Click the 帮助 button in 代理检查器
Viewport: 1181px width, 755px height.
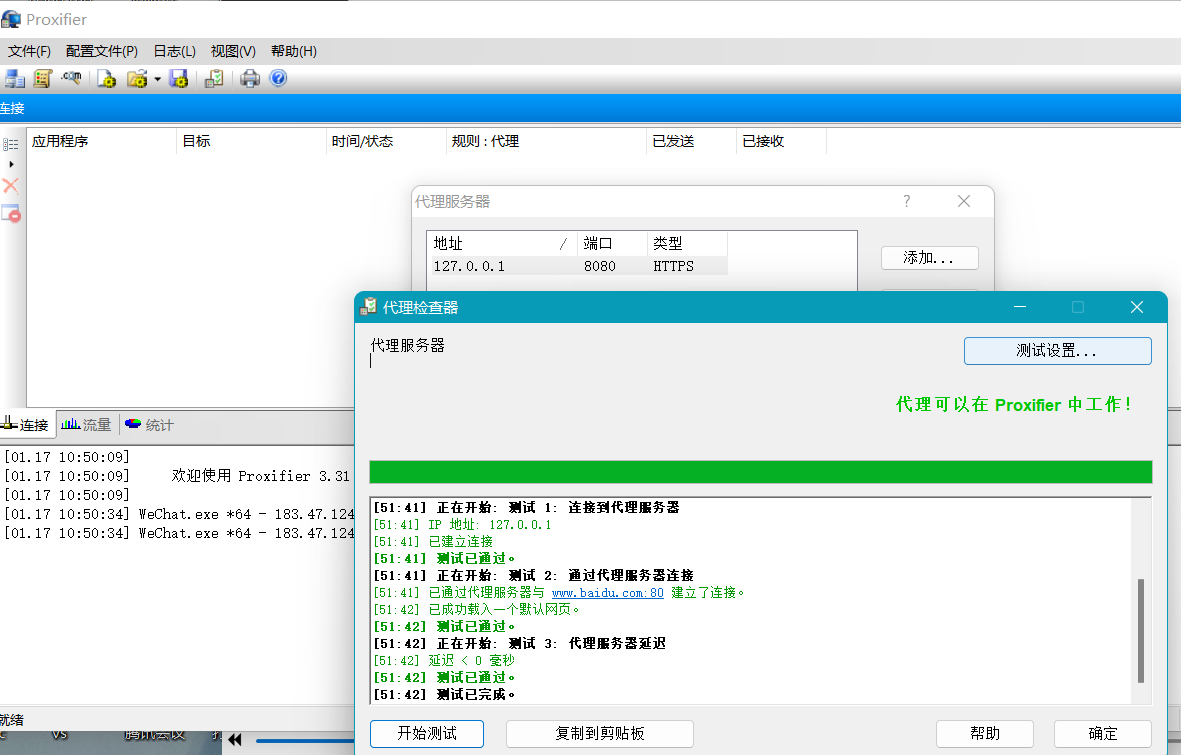(x=984, y=733)
